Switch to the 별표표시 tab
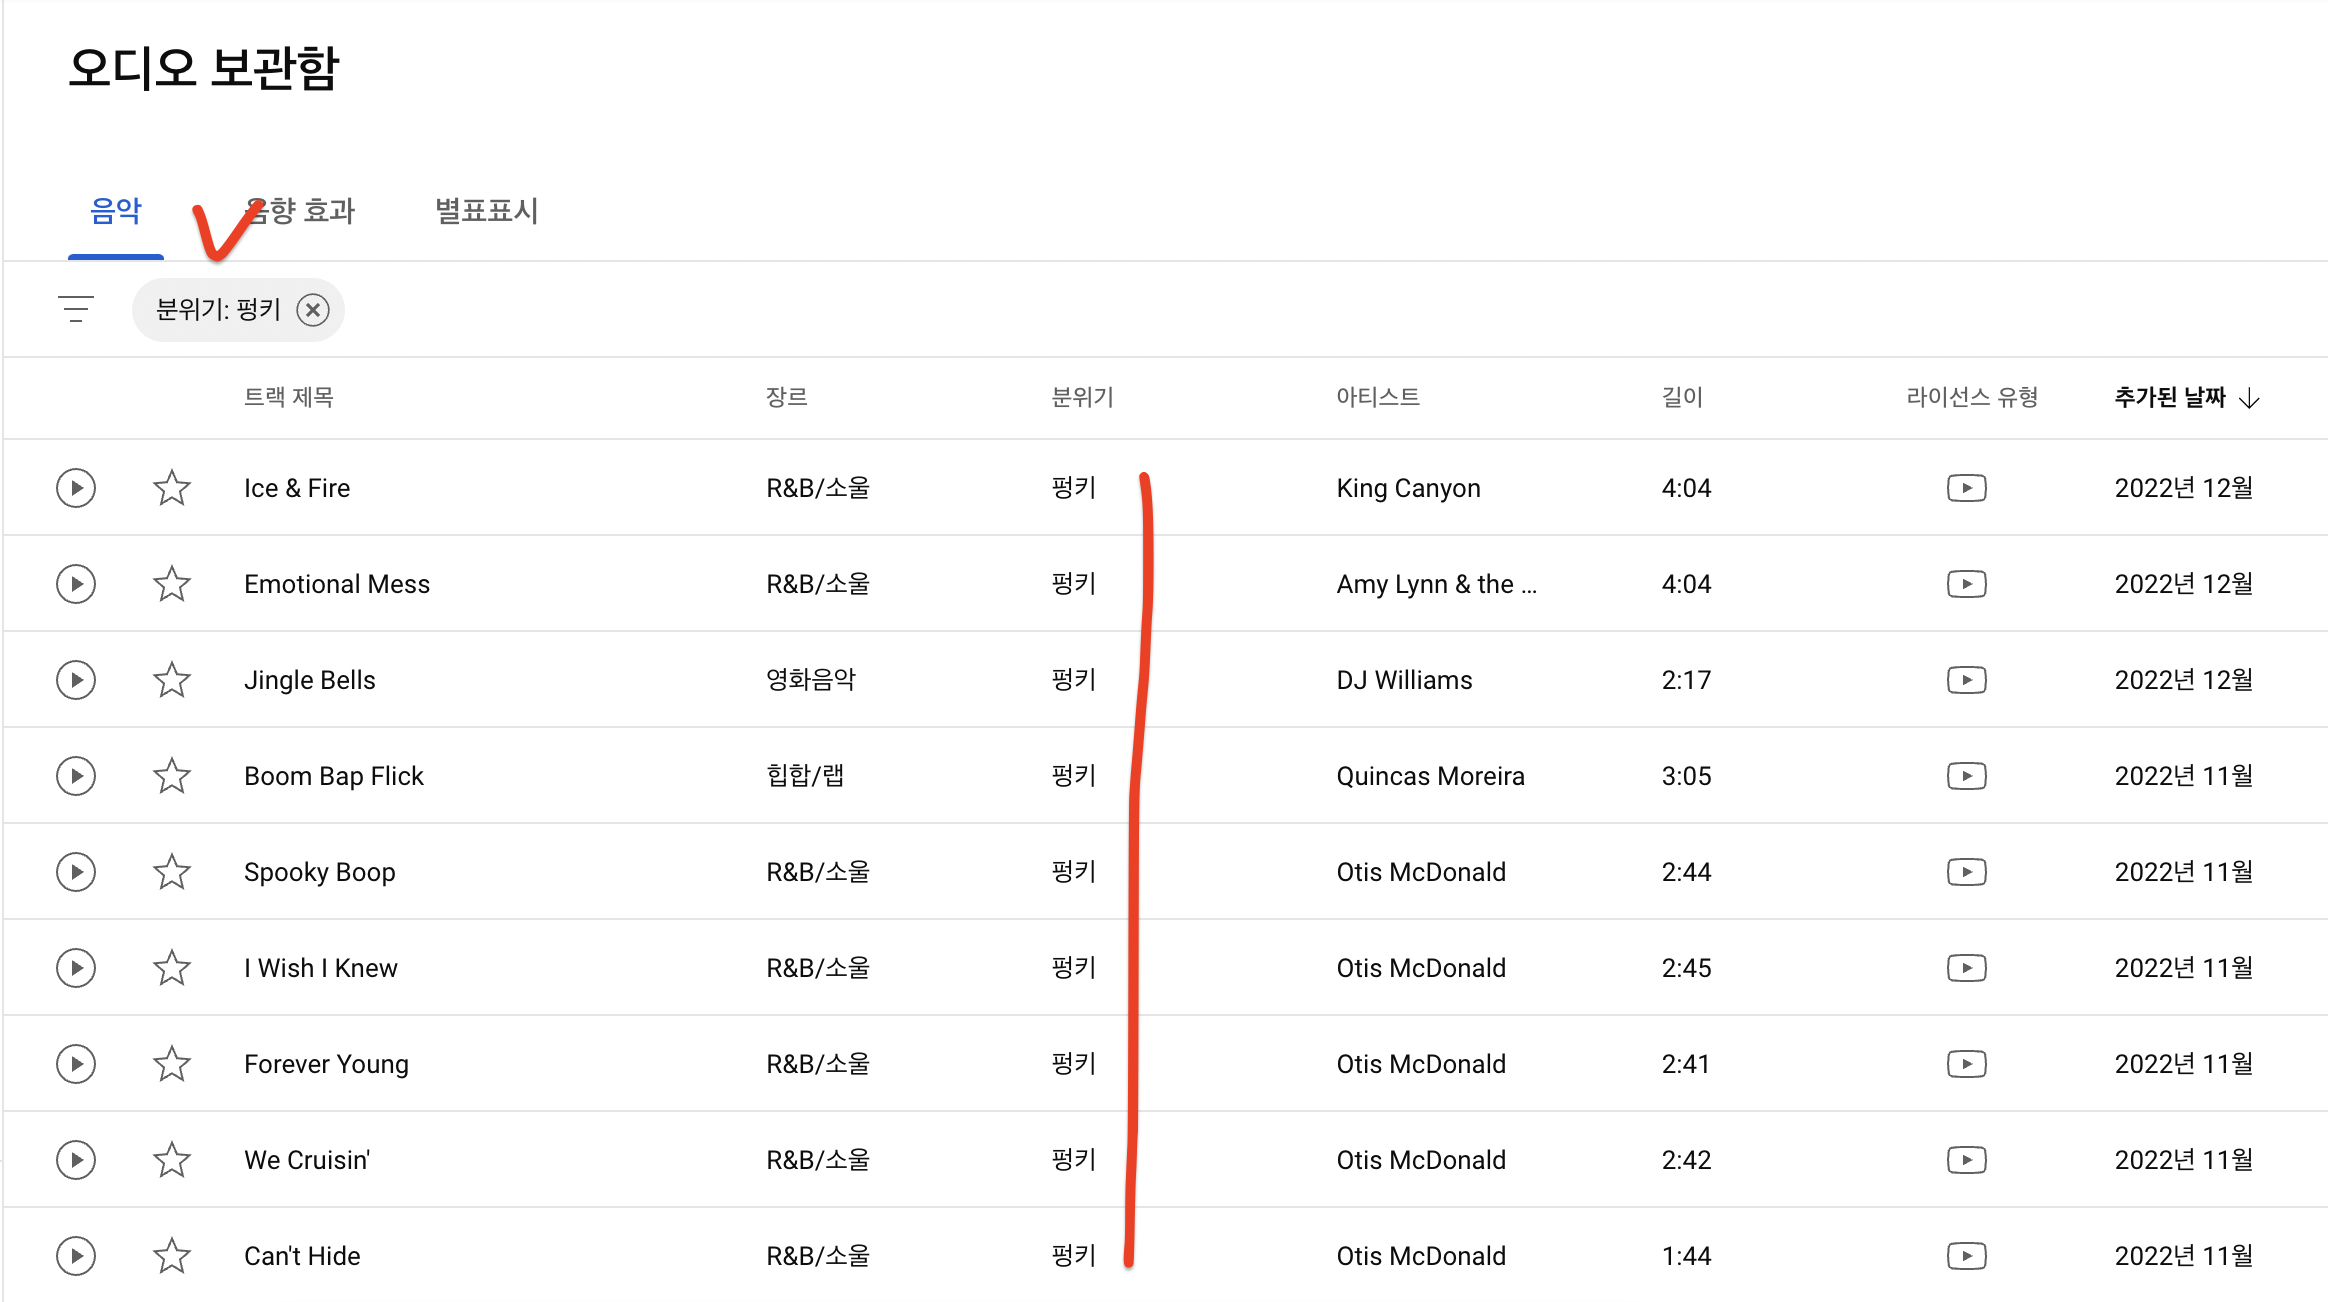Viewport: 2328px width, 1302px height. 487,211
